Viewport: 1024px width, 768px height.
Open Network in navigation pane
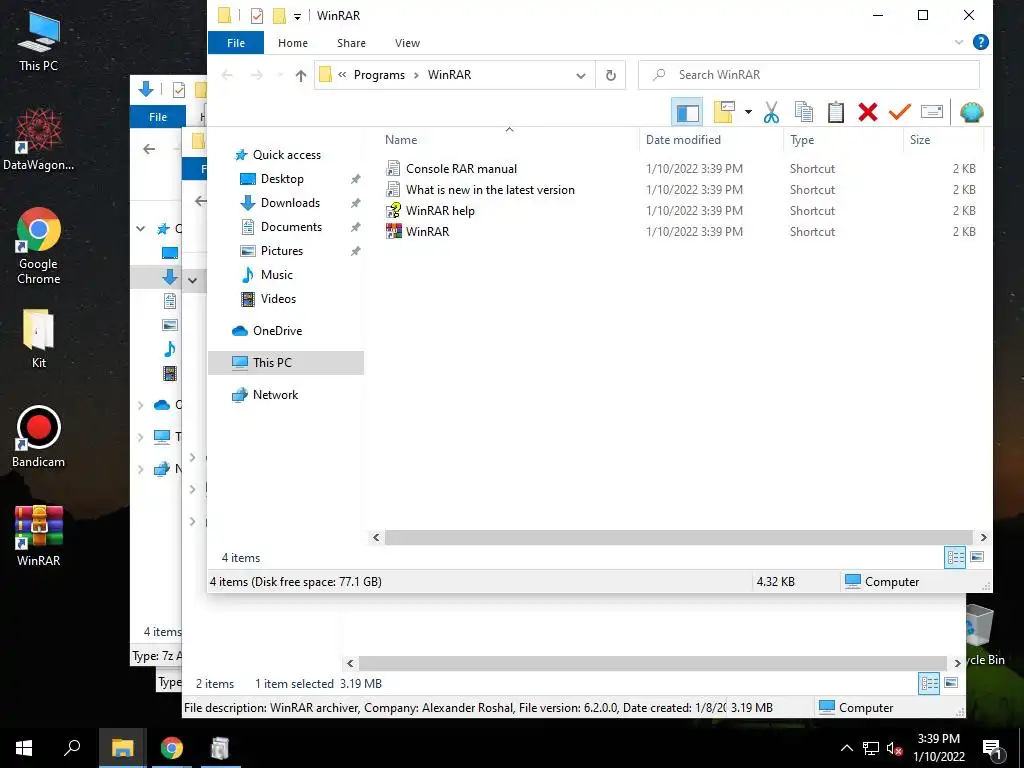tap(275, 395)
